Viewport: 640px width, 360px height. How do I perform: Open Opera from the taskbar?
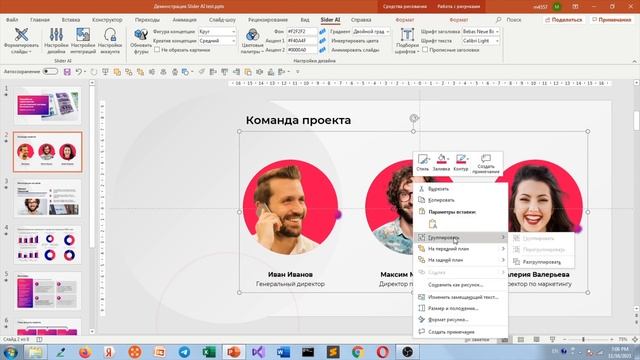click(x=382, y=351)
